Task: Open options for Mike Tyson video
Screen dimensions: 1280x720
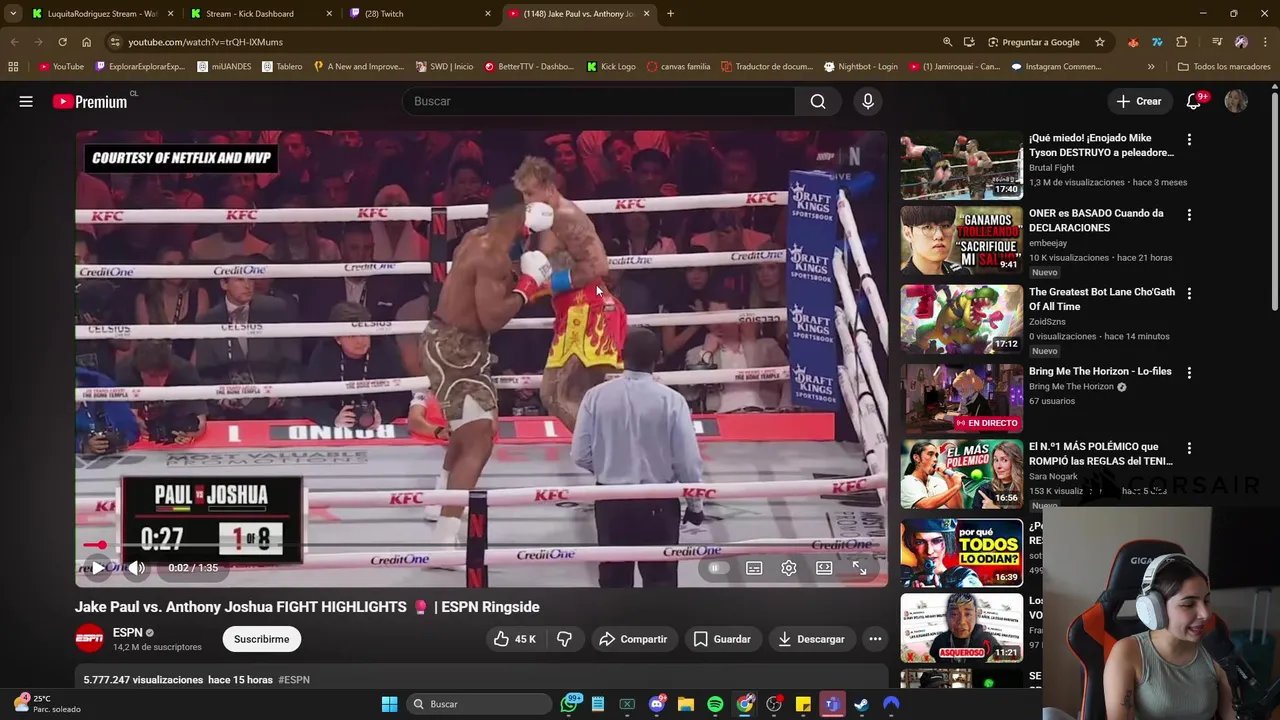Action: (1189, 140)
